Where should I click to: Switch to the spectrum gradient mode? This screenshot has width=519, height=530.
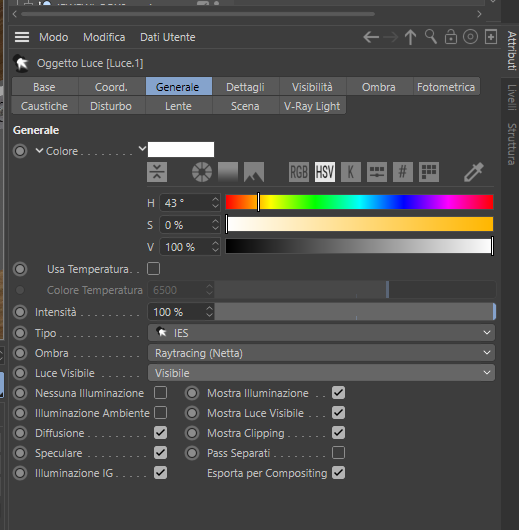(228, 172)
